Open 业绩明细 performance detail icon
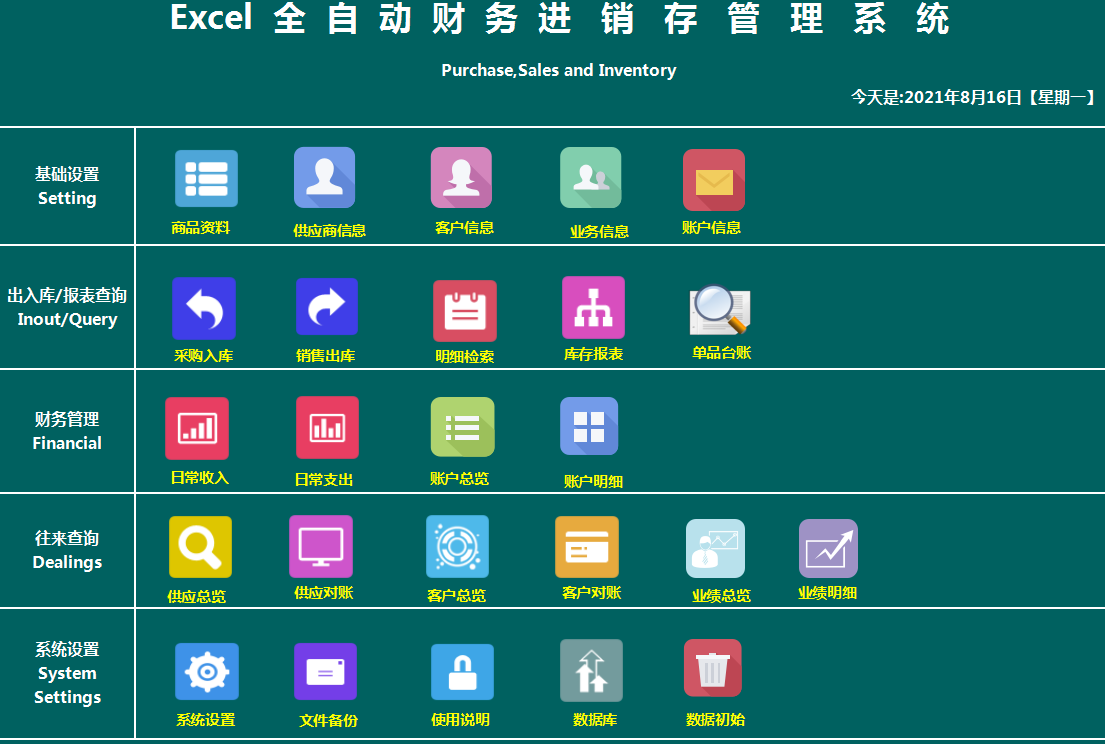The width and height of the screenshot is (1105, 744). coord(828,547)
